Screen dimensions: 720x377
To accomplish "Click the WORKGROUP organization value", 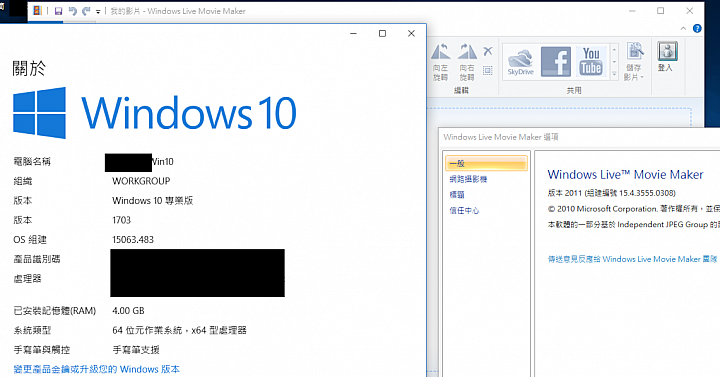I will pyautogui.click(x=141, y=181).
